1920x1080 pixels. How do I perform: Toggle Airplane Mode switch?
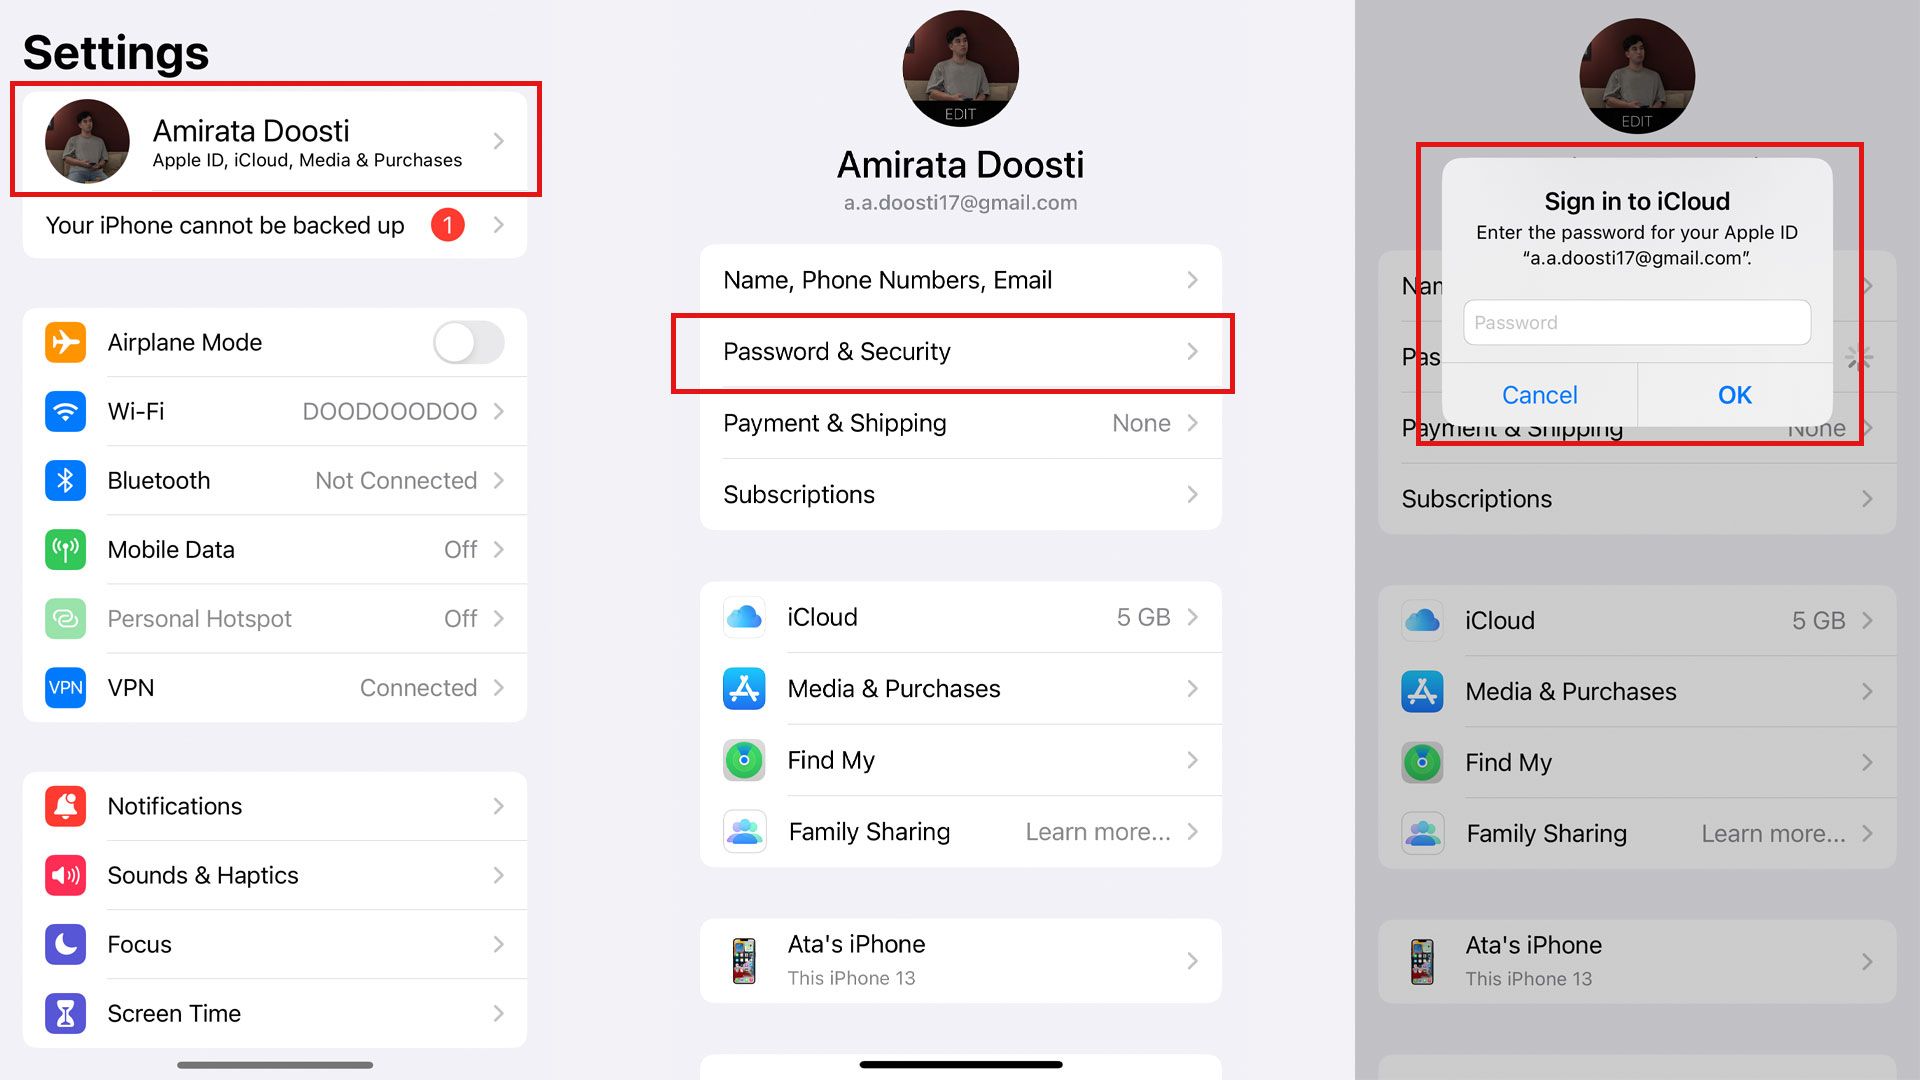tap(467, 342)
